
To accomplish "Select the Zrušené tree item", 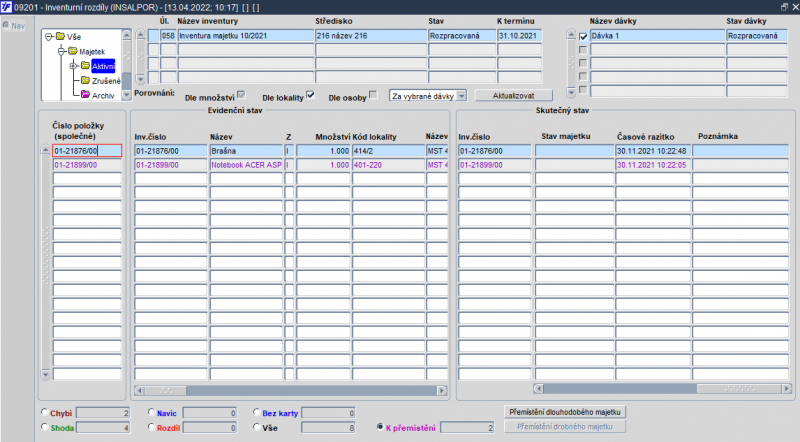I will click(x=106, y=81).
